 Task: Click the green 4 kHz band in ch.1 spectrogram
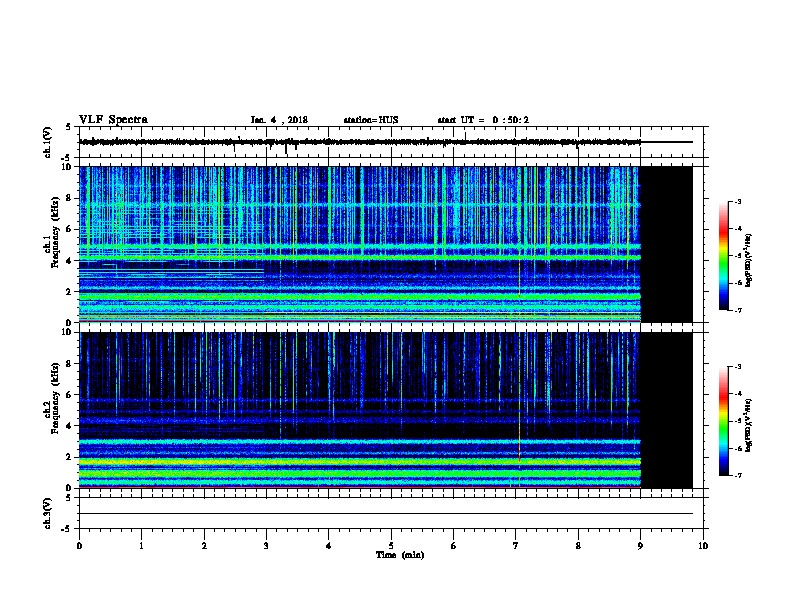coord(360,258)
